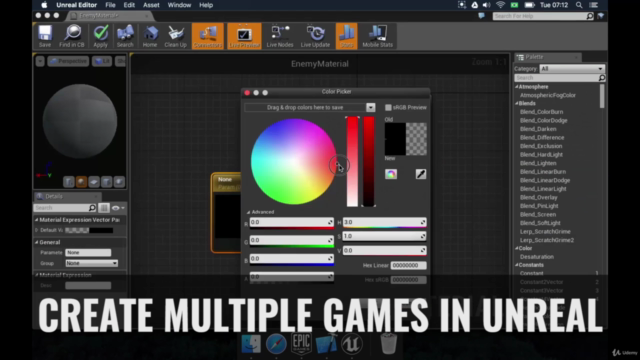The image size is (640, 360).
Task: Select the eyedropper tool in Color Picker
Action: click(x=421, y=174)
